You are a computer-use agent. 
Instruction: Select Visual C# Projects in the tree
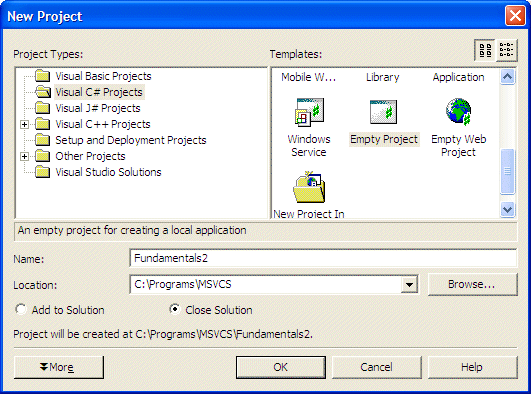click(99, 92)
